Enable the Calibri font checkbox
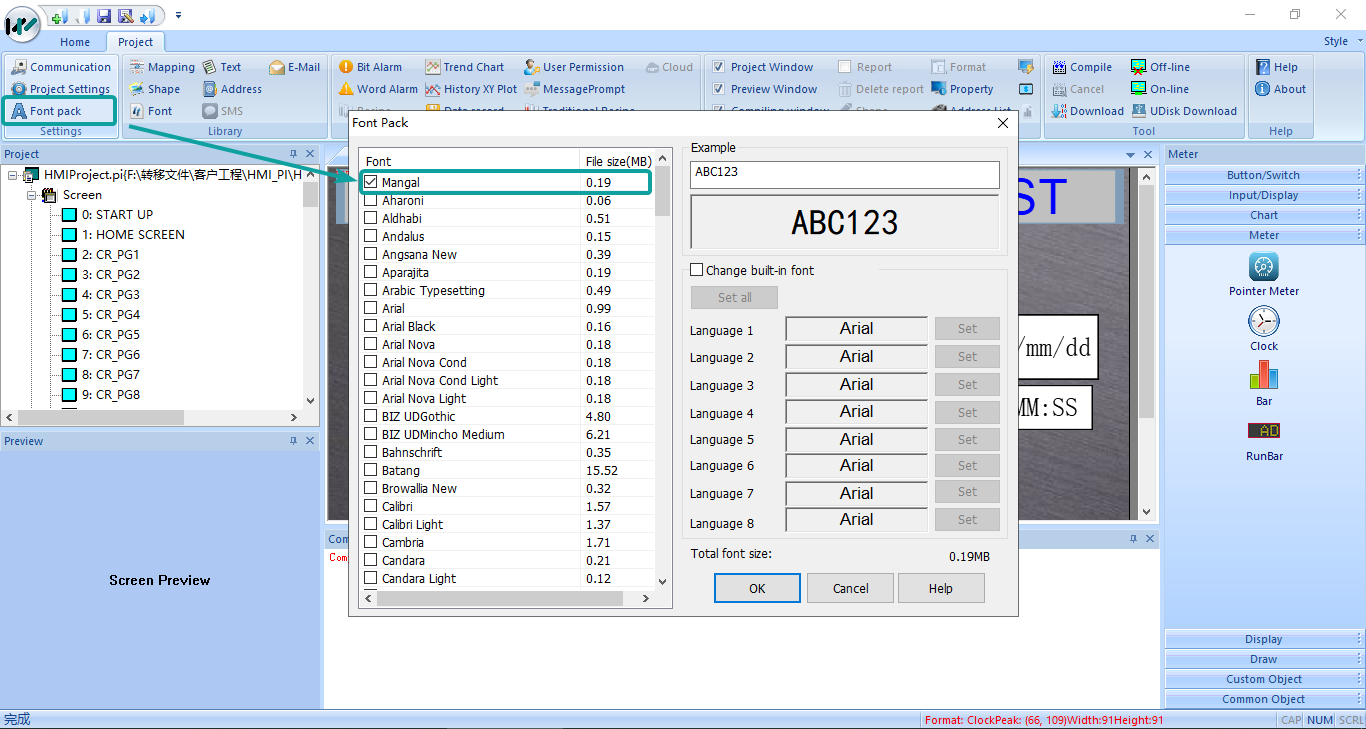Image resolution: width=1366 pixels, height=729 pixels. pos(371,506)
